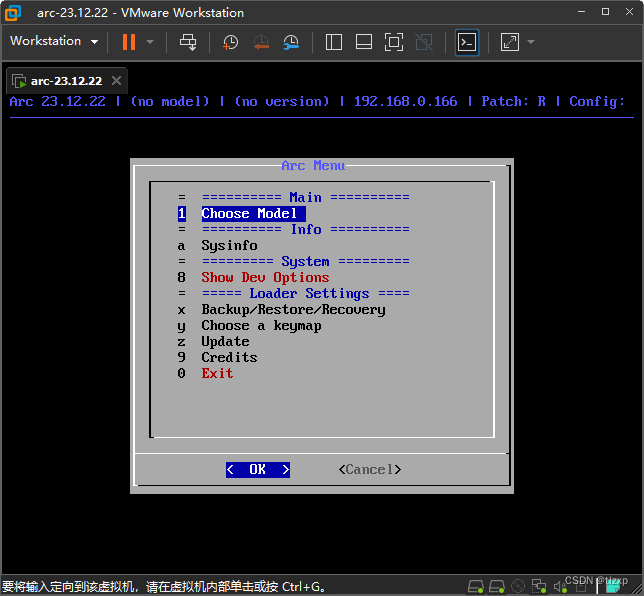The image size is (644, 596).
Task: Click the teal message log icon
Action: pyautogui.click(x=613, y=587)
